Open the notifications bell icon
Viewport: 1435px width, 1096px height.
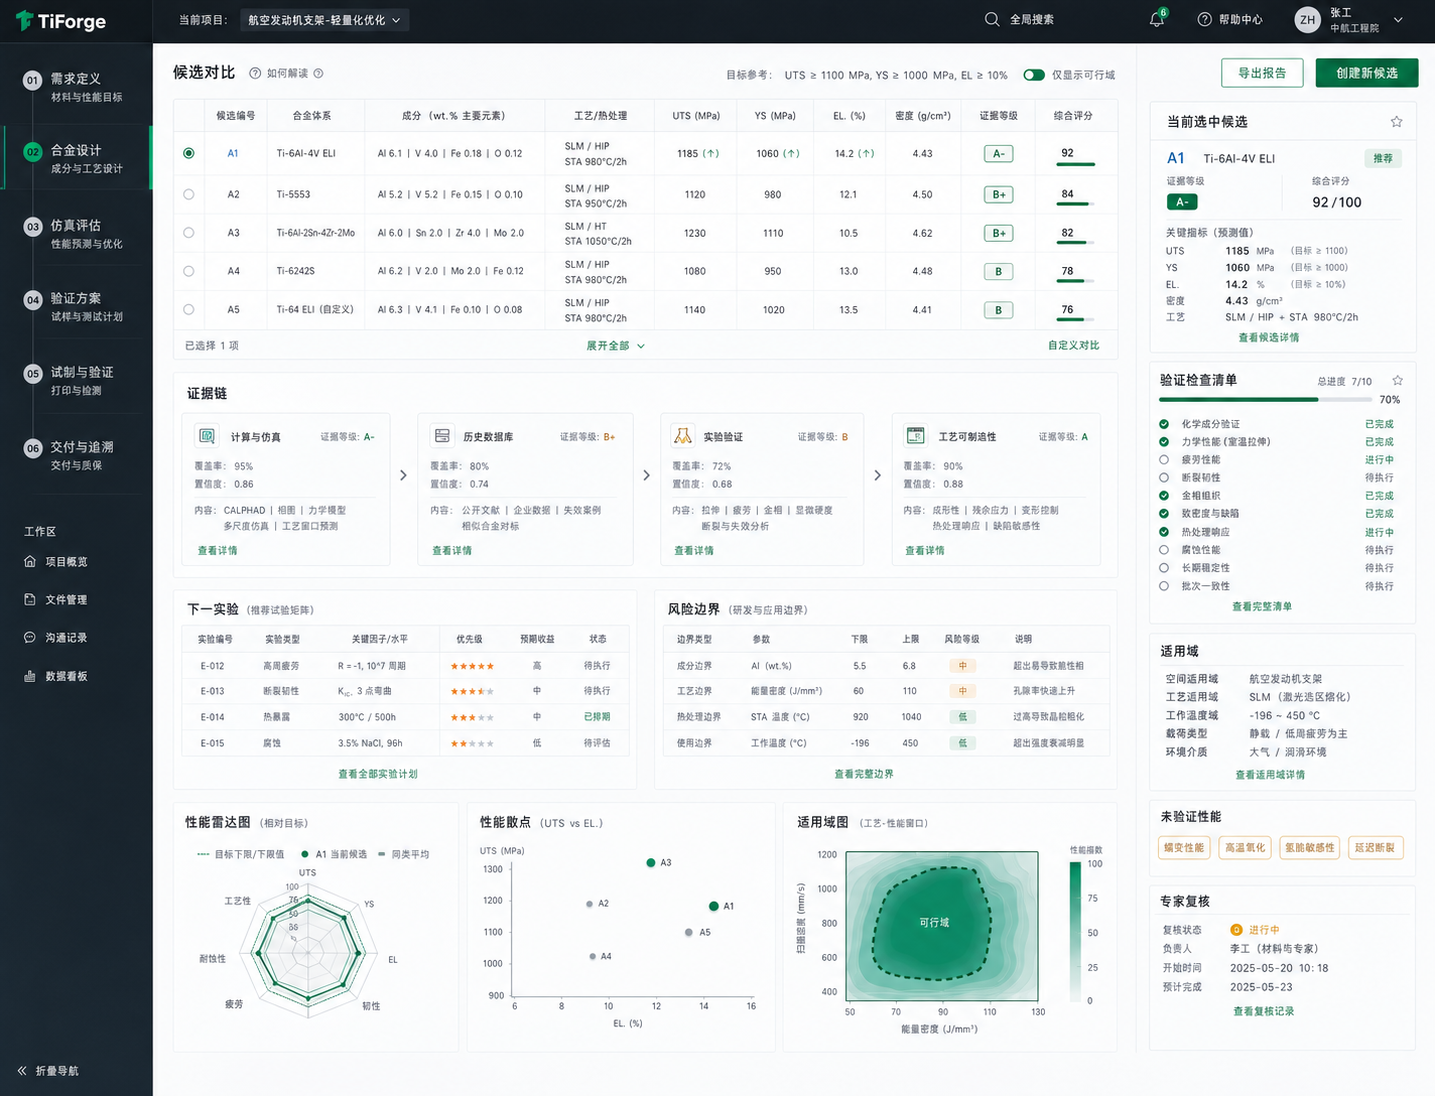[x=1157, y=20]
